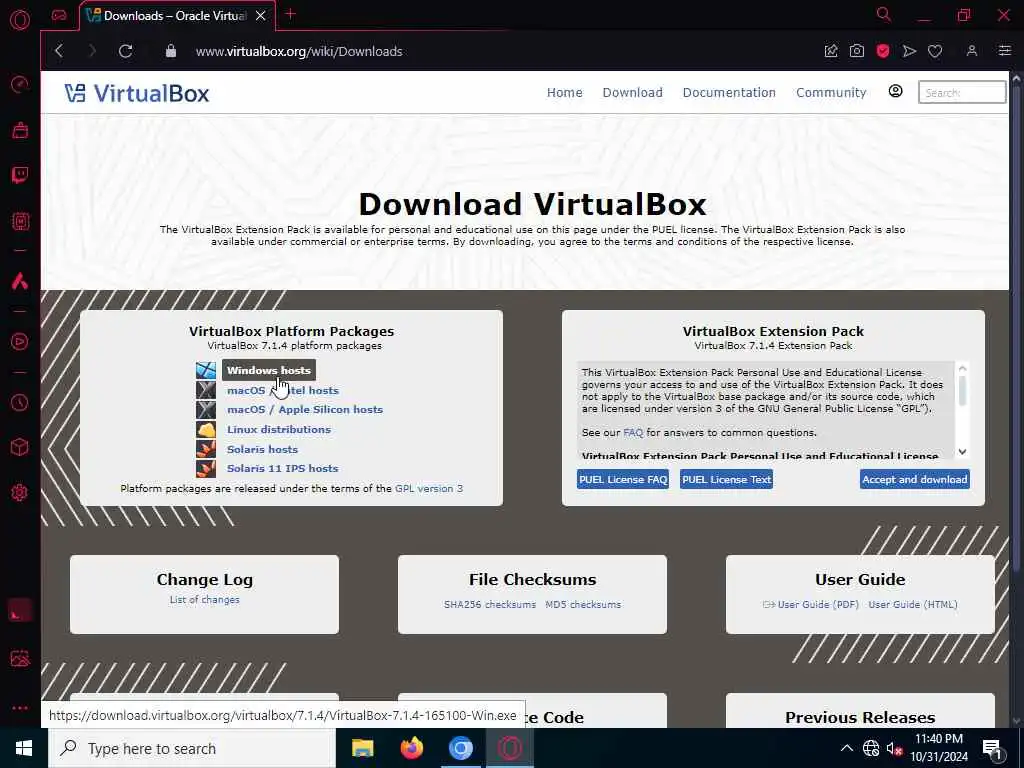1024x768 pixels.
Task: Add page to bookmarks heart icon
Action: coord(935,51)
